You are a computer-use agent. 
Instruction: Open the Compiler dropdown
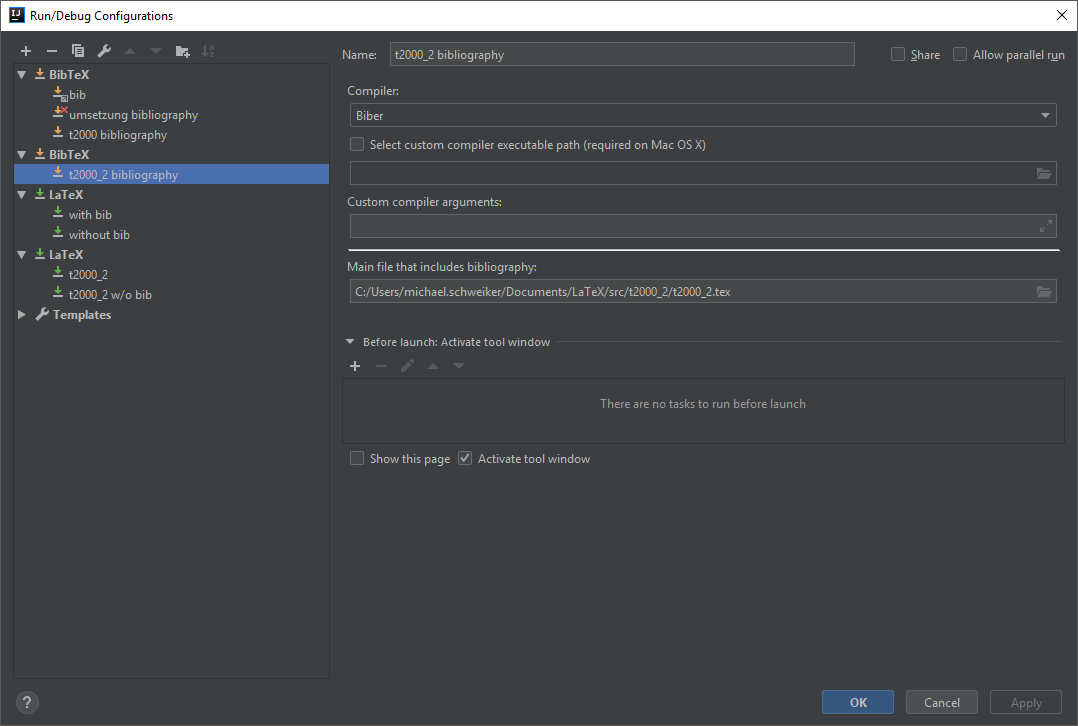1044,115
